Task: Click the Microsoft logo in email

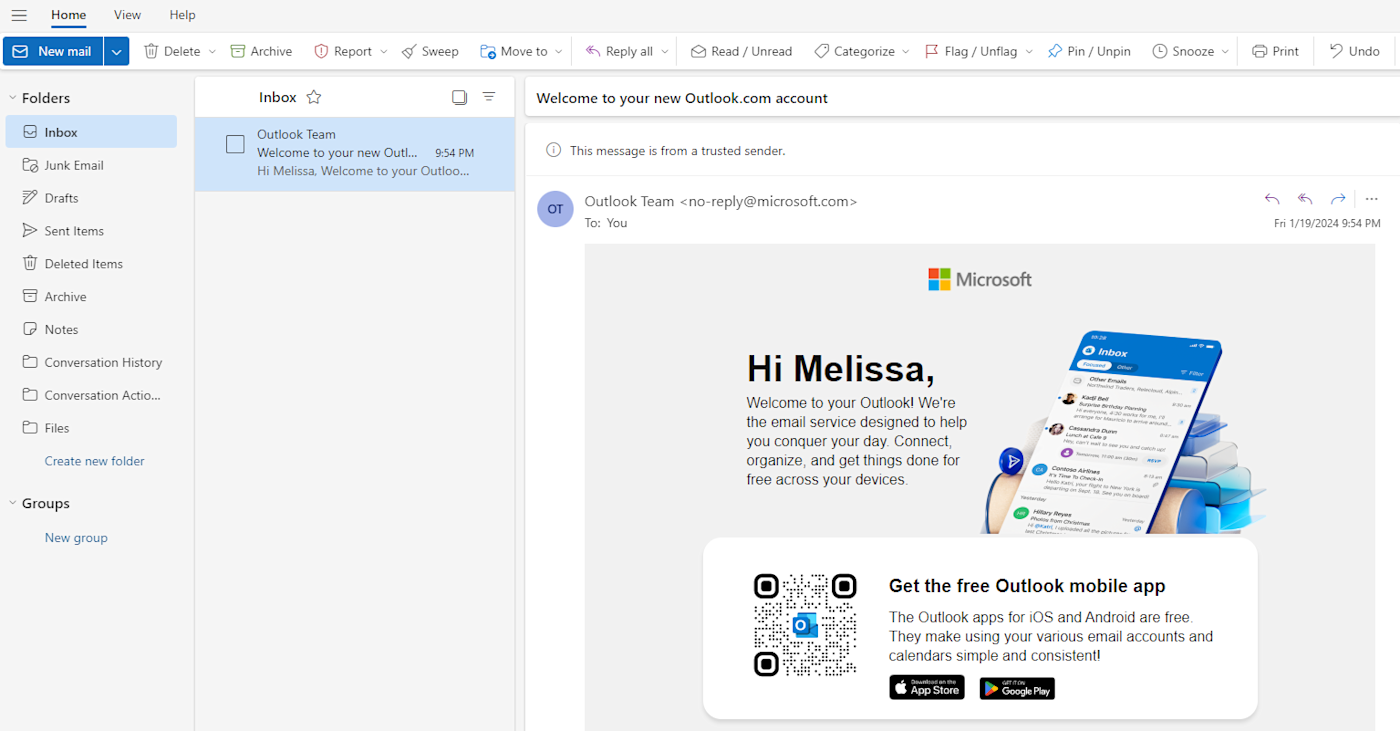Action: pyautogui.click(x=980, y=280)
